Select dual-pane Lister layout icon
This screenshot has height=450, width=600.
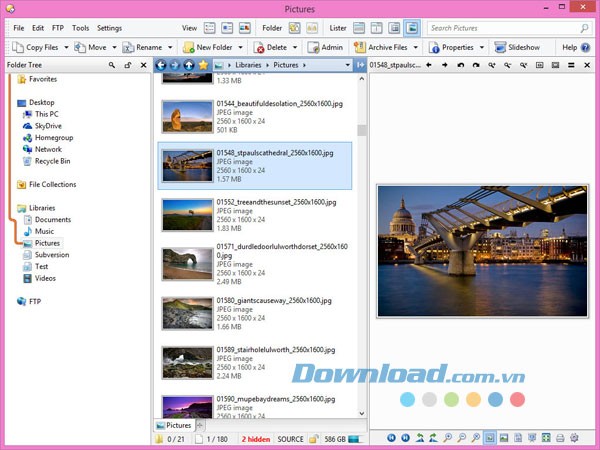[377, 28]
